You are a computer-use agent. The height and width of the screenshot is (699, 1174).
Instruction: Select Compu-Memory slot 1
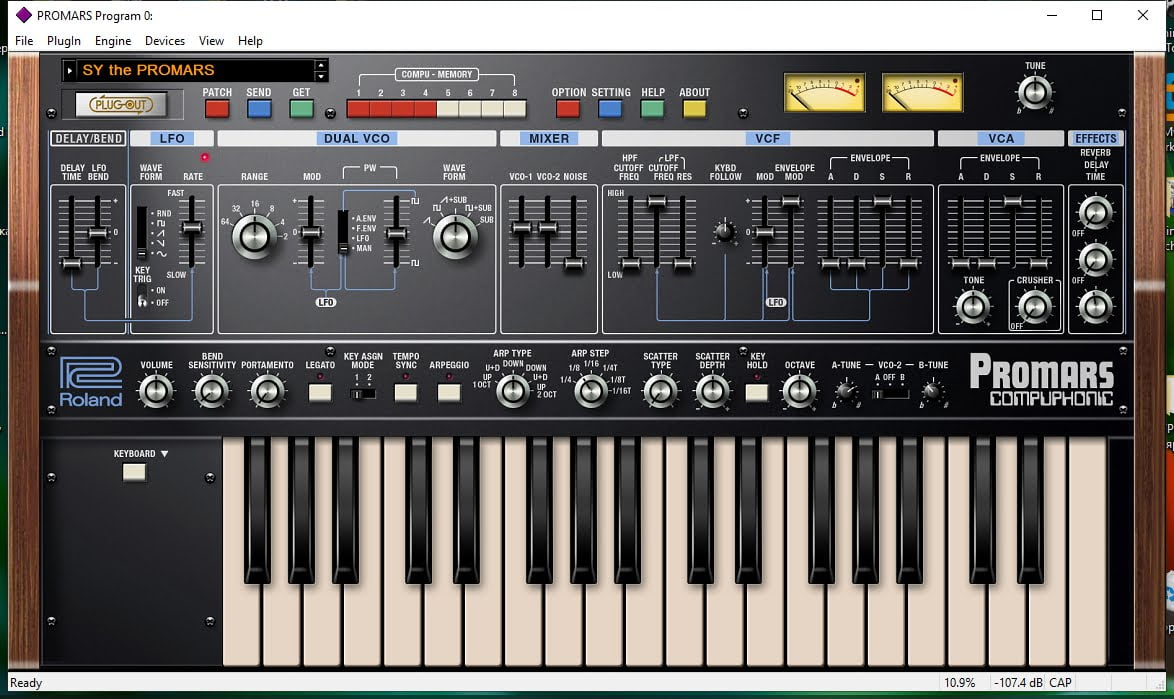[358, 109]
